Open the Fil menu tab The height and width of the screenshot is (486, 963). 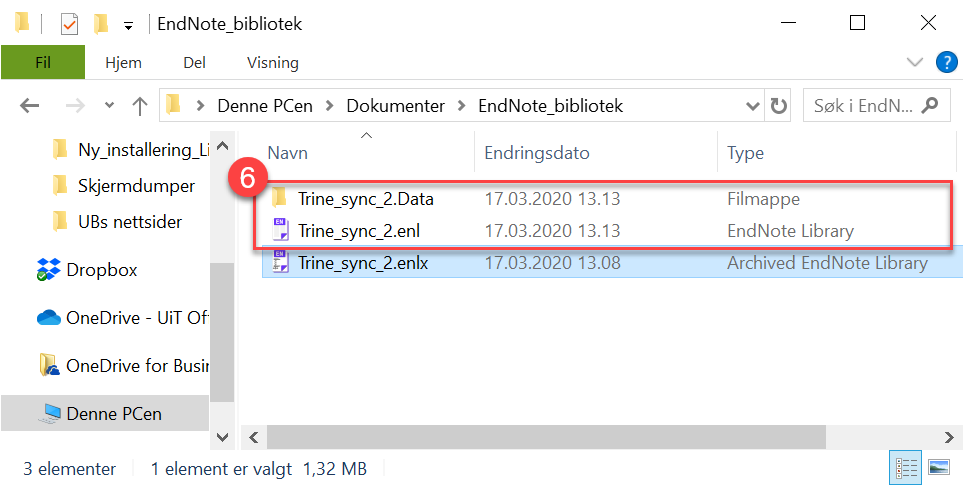point(42,62)
